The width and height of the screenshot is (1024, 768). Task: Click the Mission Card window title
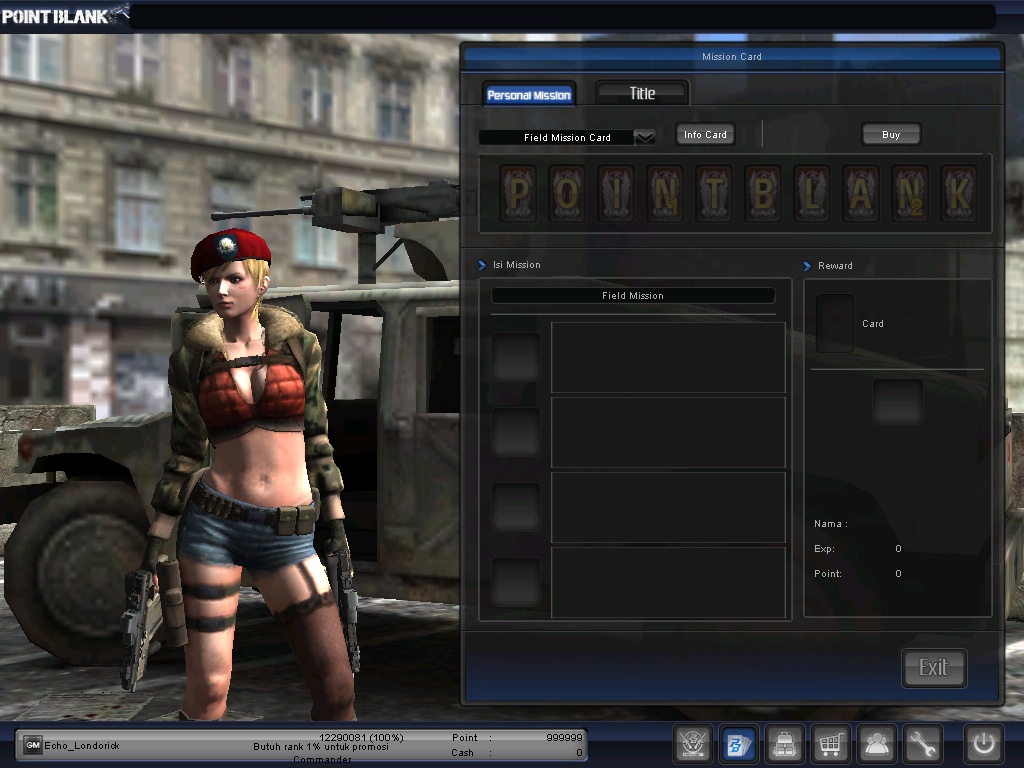pos(731,57)
